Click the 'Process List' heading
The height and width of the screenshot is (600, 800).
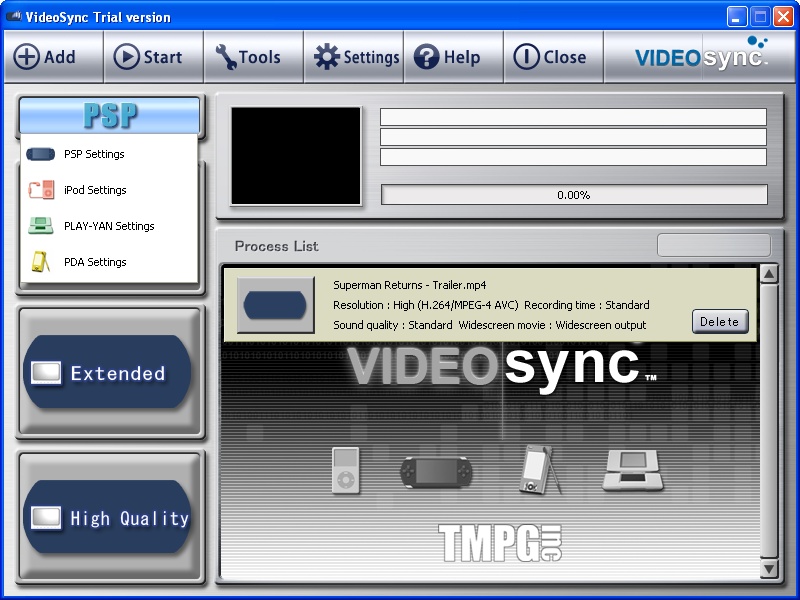[x=277, y=246]
